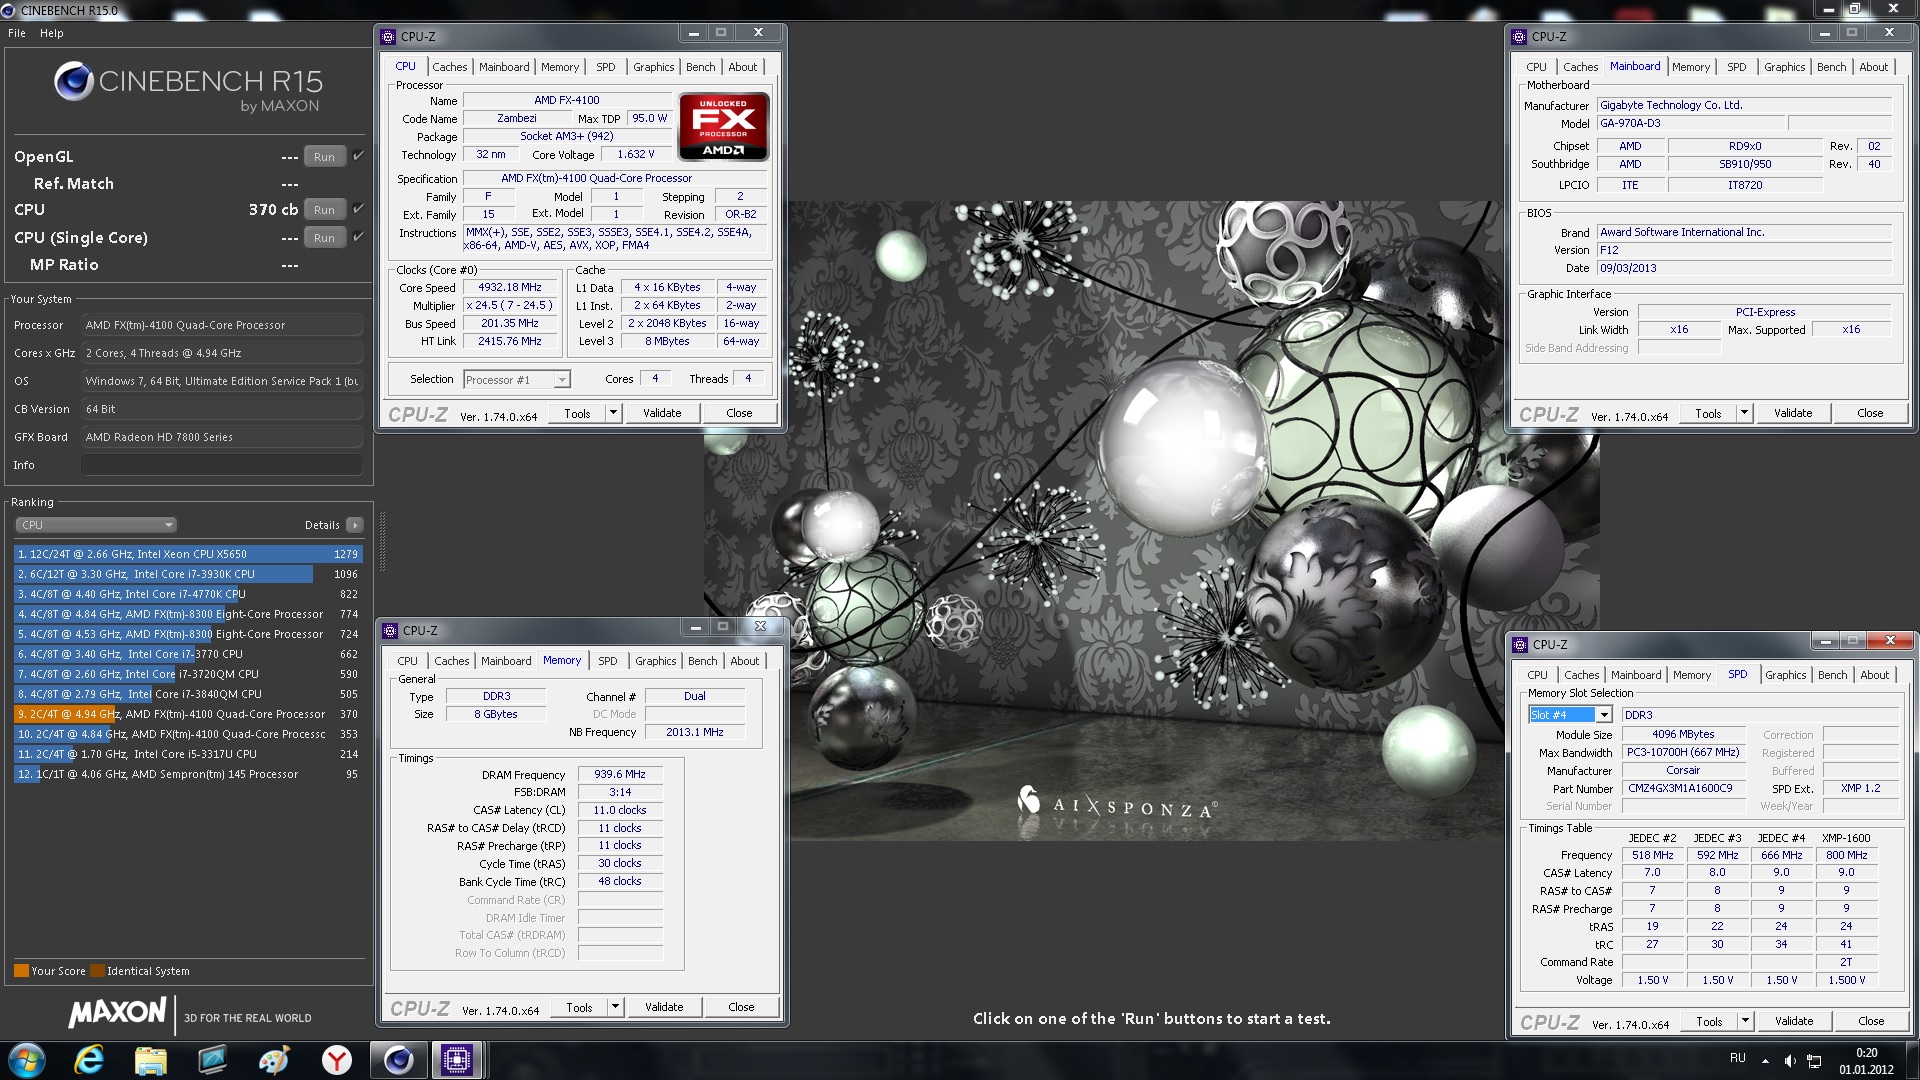Open Bench tab in the Mainboard CPU-Z window
The width and height of the screenshot is (1920, 1080).
[x=1831, y=67]
